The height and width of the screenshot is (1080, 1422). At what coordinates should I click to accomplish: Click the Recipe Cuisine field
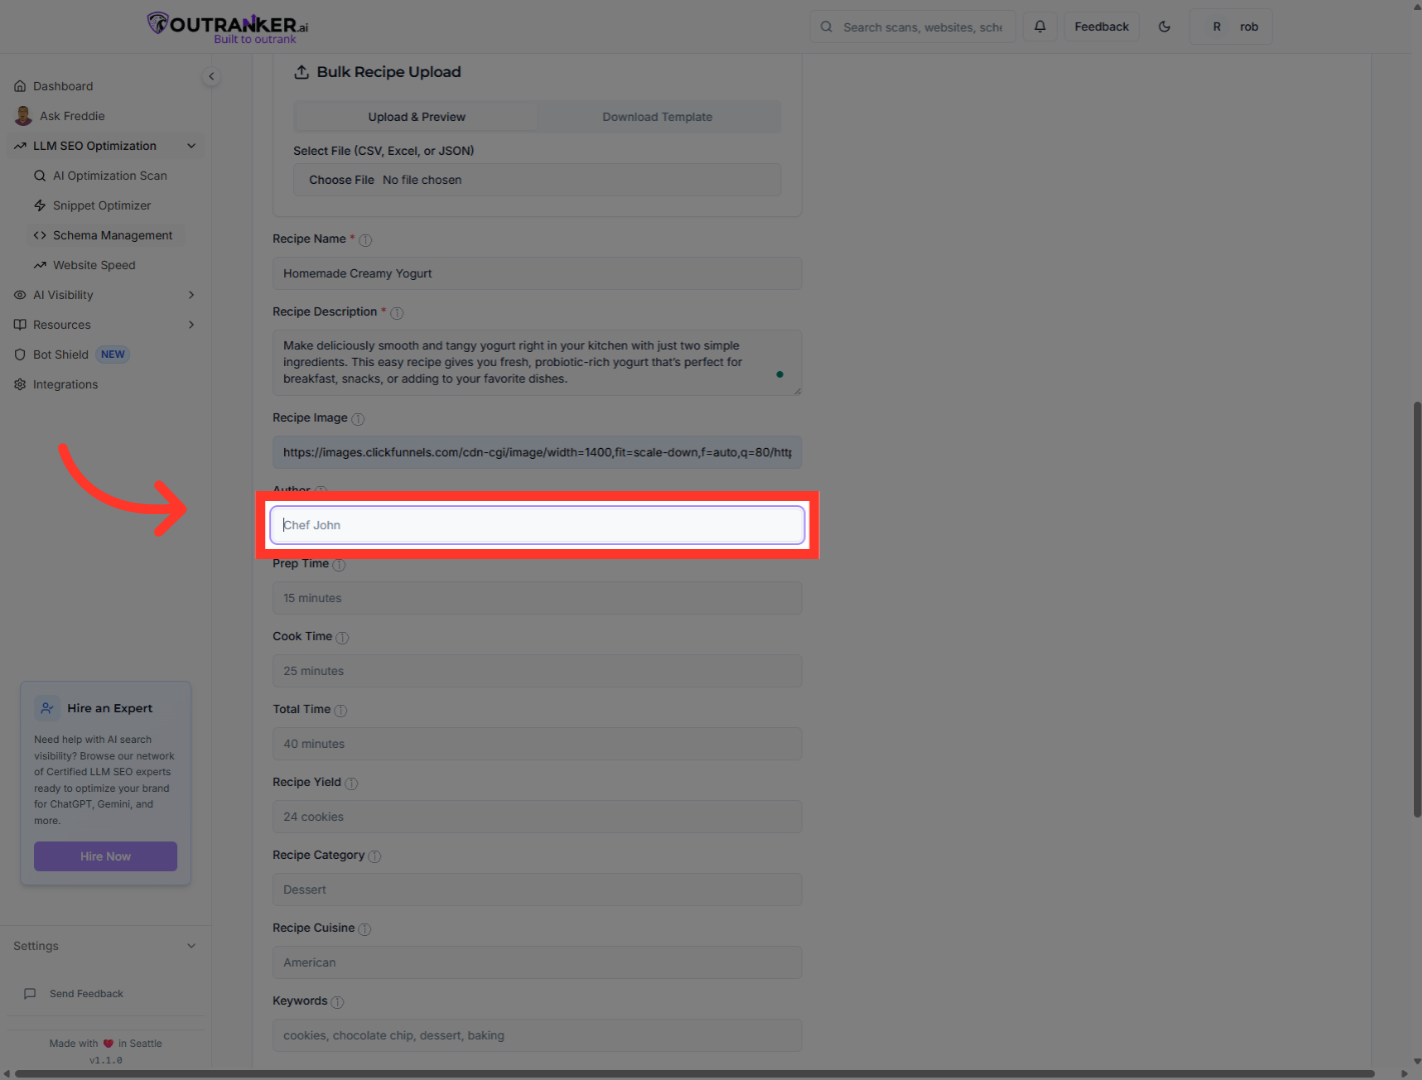pyautogui.click(x=537, y=963)
